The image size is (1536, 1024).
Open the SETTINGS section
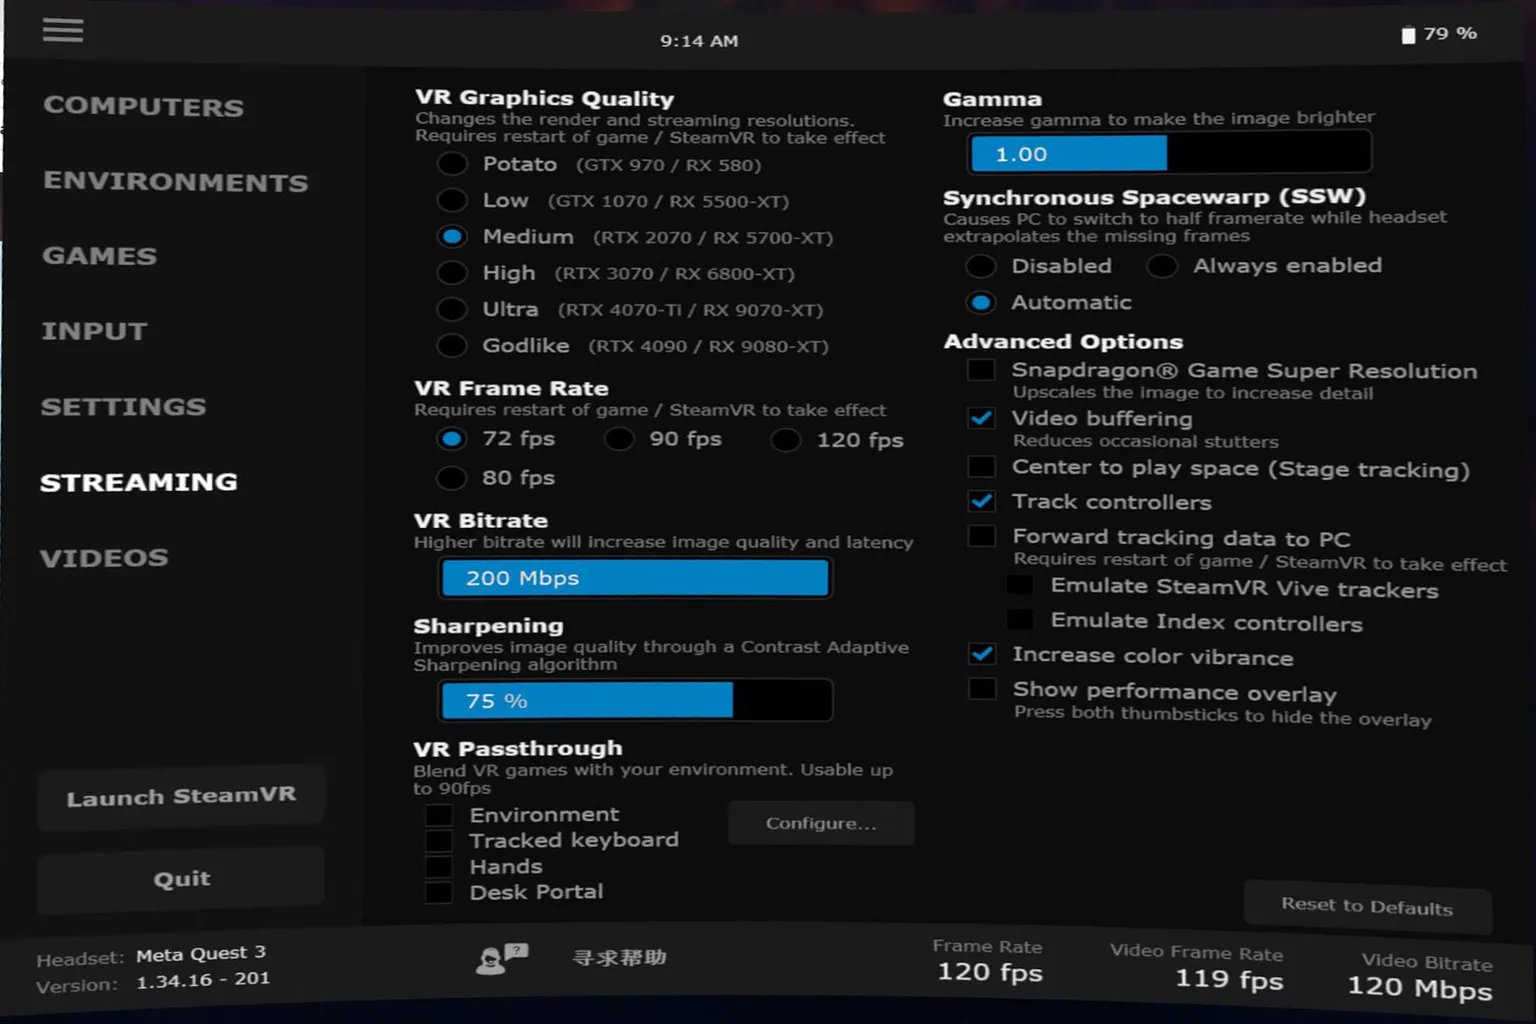click(x=123, y=407)
